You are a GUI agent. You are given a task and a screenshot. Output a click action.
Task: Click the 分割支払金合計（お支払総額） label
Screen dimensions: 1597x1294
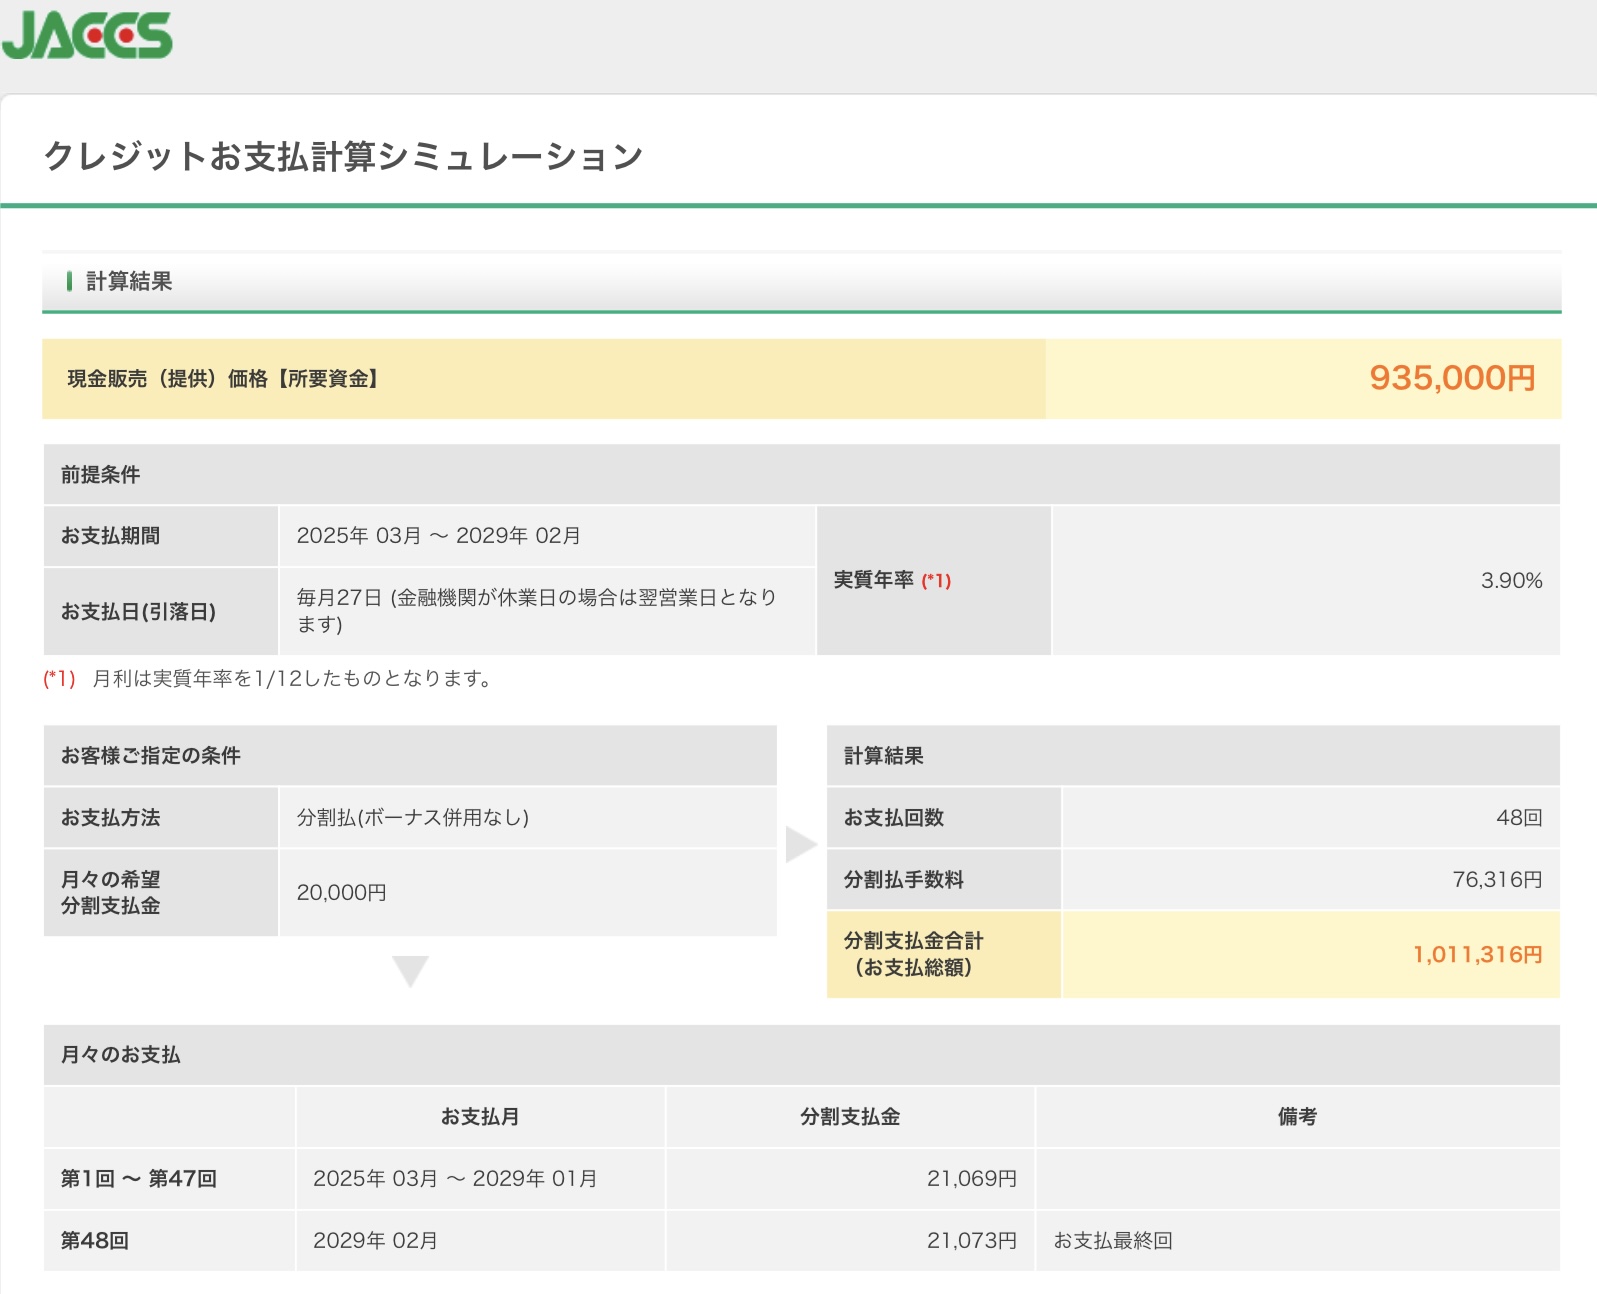[913, 954]
